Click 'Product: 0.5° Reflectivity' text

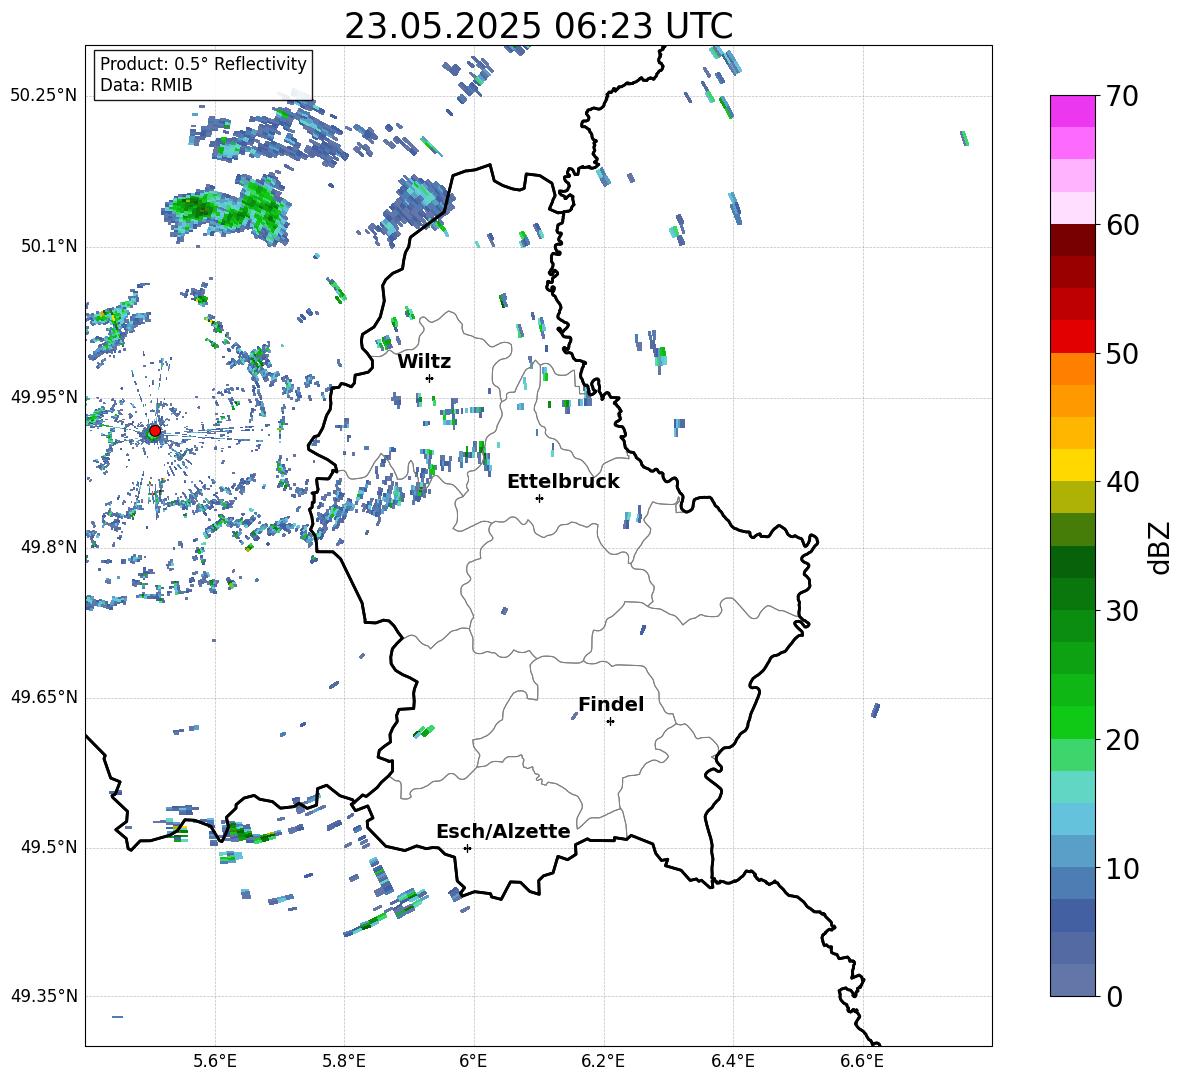click(203, 64)
